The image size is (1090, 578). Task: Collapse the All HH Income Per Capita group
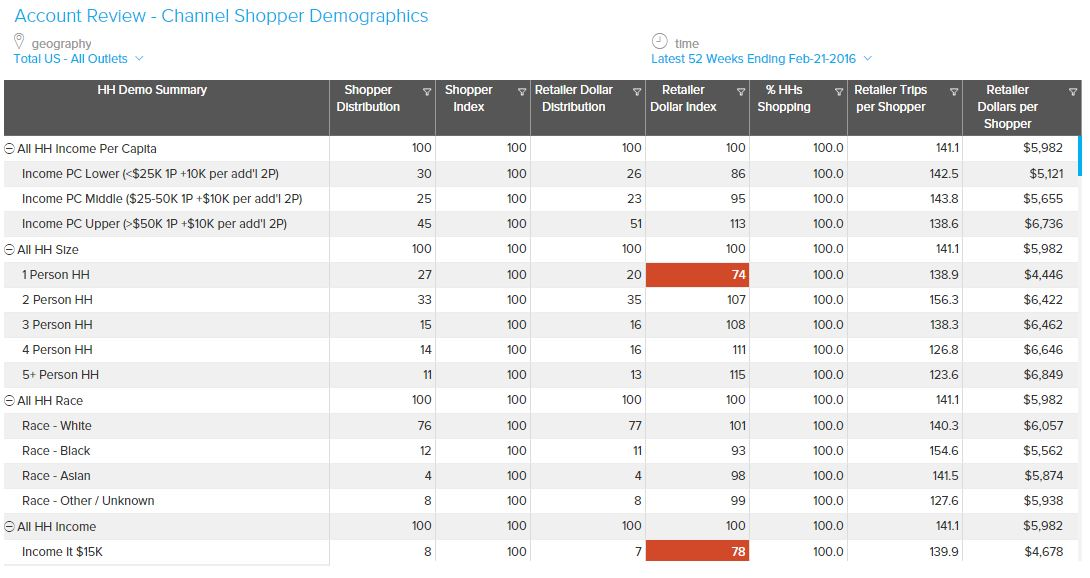point(10,149)
